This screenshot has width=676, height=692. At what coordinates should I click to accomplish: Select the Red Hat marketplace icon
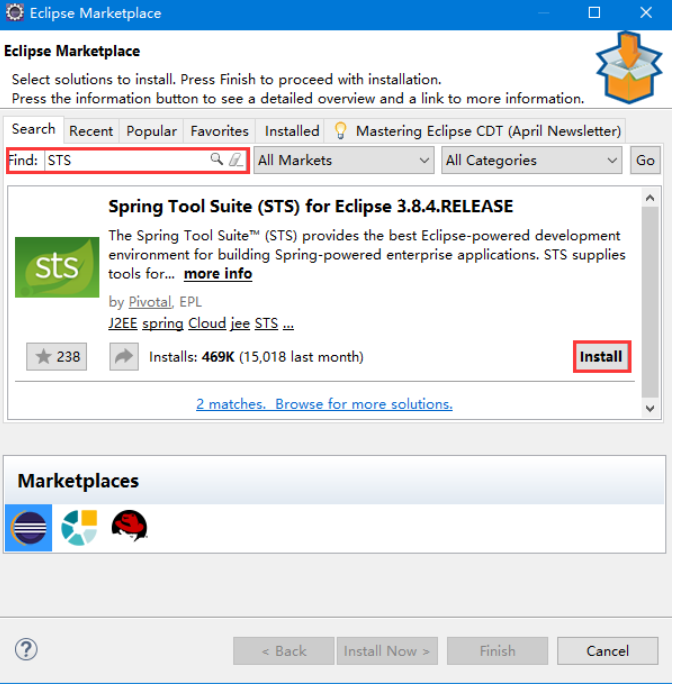point(130,528)
